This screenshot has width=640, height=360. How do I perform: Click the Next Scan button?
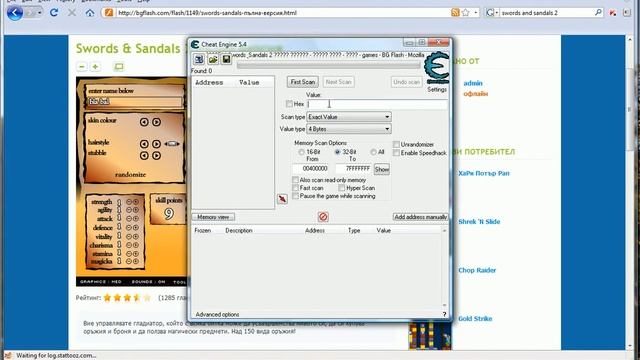[x=338, y=82]
